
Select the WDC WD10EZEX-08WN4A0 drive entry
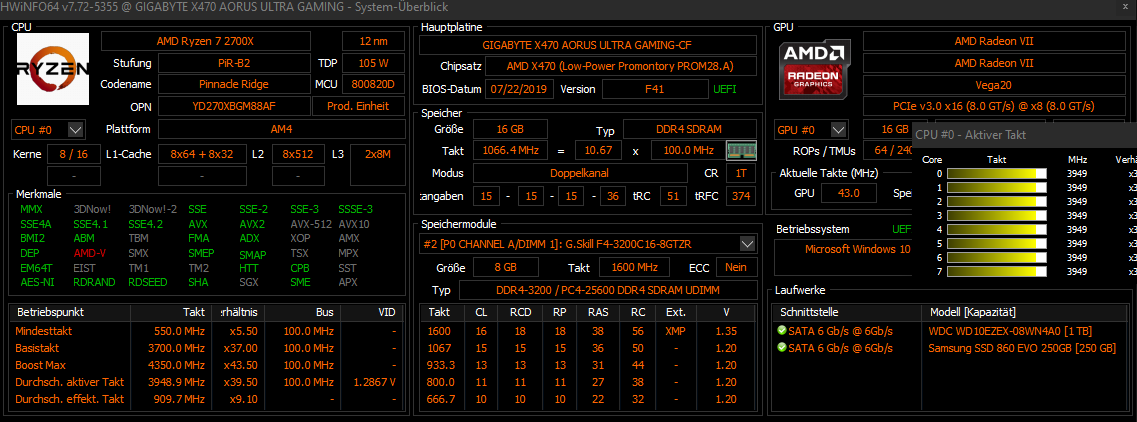[x=1011, y=331]
